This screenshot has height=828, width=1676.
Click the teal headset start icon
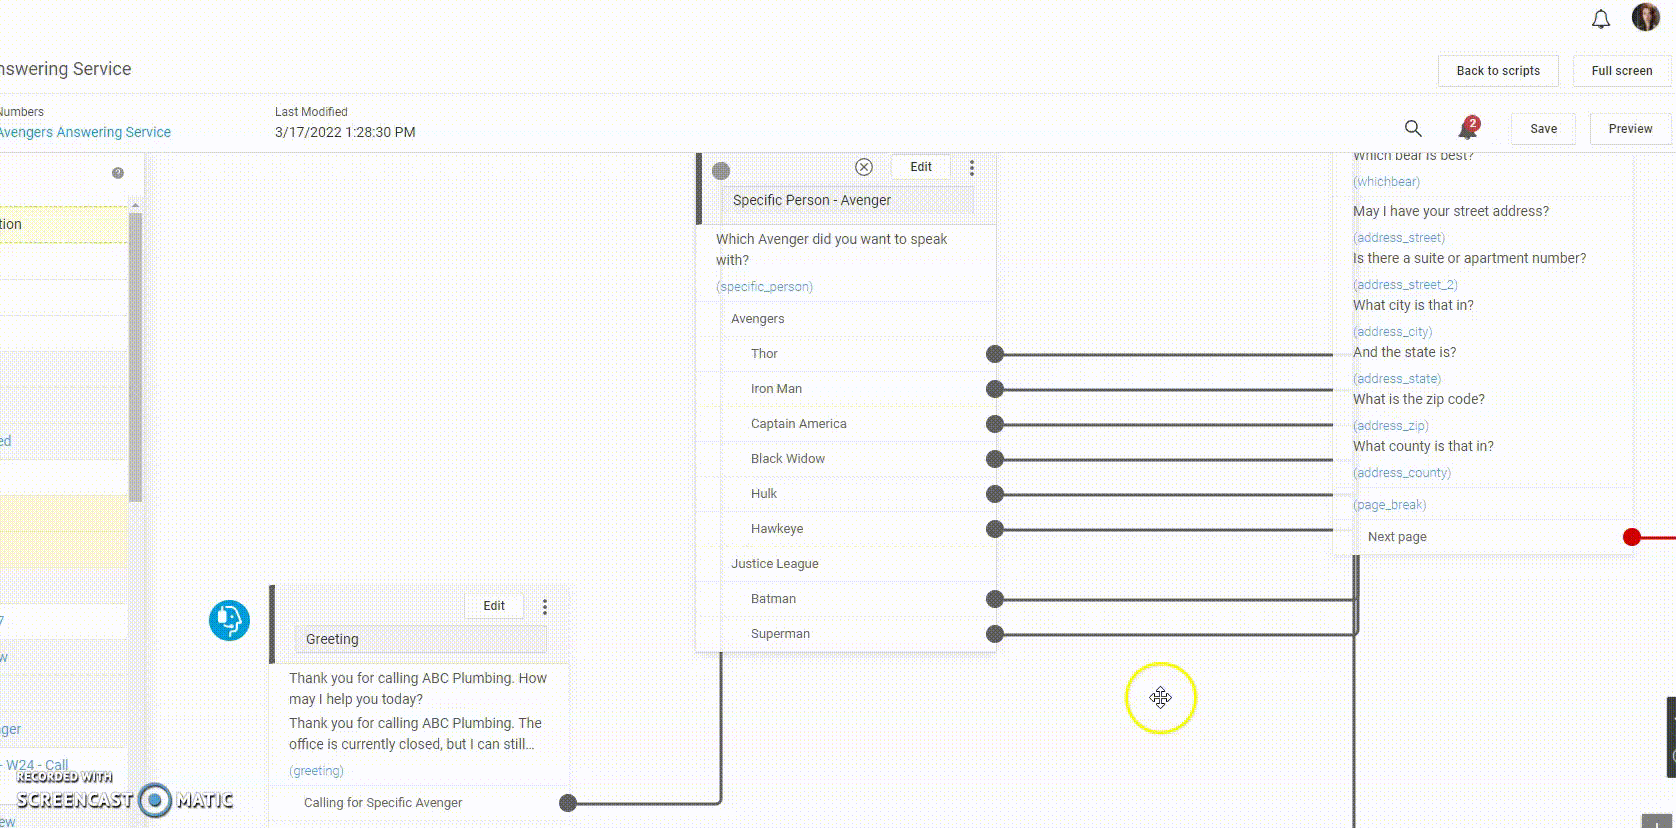pyautogui.click(x=229, y=620)
